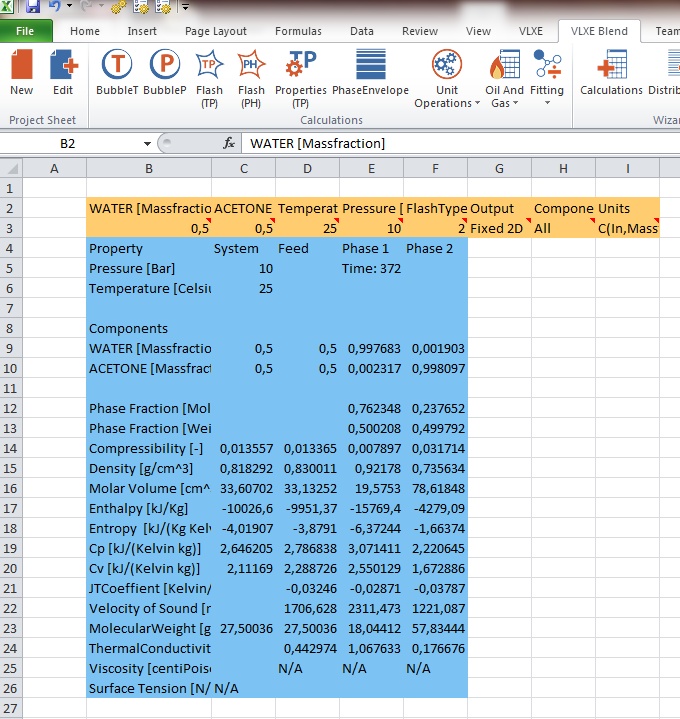
Task: Select the cell with value 57,83444
Action: click(x=436, y=628)
